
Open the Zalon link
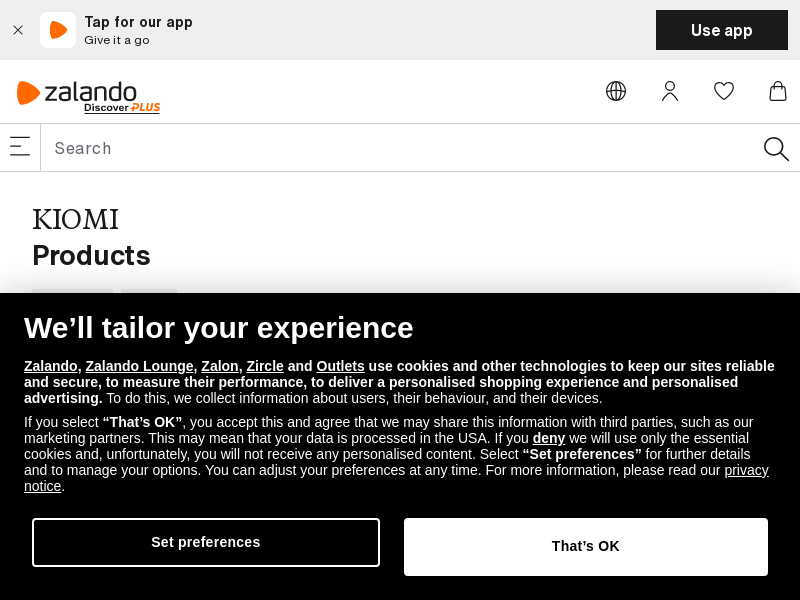click(219, 366)
